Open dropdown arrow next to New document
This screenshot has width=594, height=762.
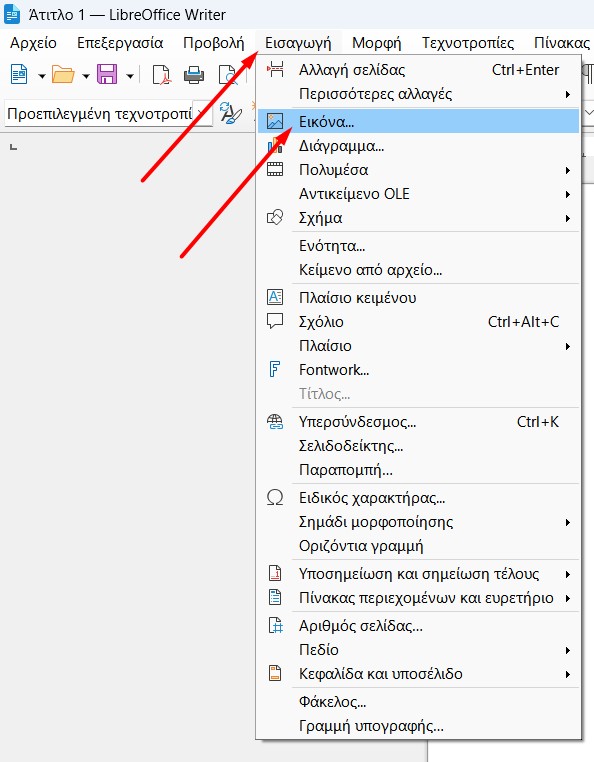pyautogui.click(x=42, y=76)
